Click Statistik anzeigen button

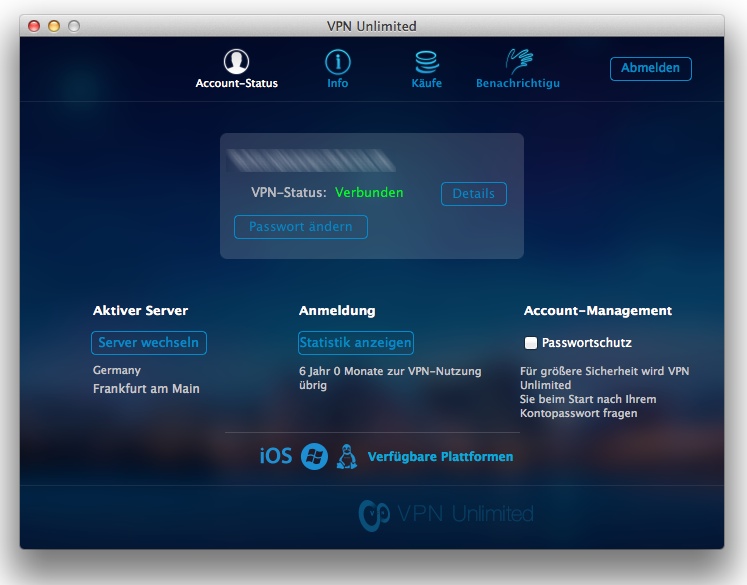click(x=355, y=343)
